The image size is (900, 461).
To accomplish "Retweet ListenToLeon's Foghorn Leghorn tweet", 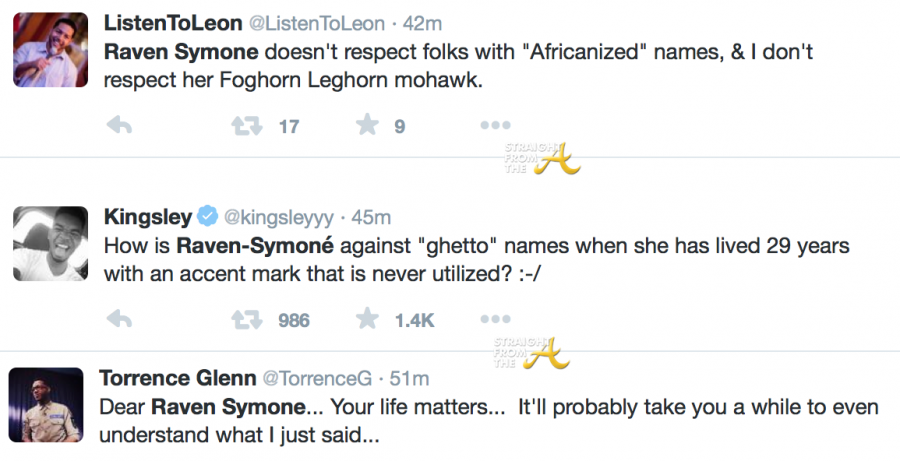I will click(x=241, y=127).
